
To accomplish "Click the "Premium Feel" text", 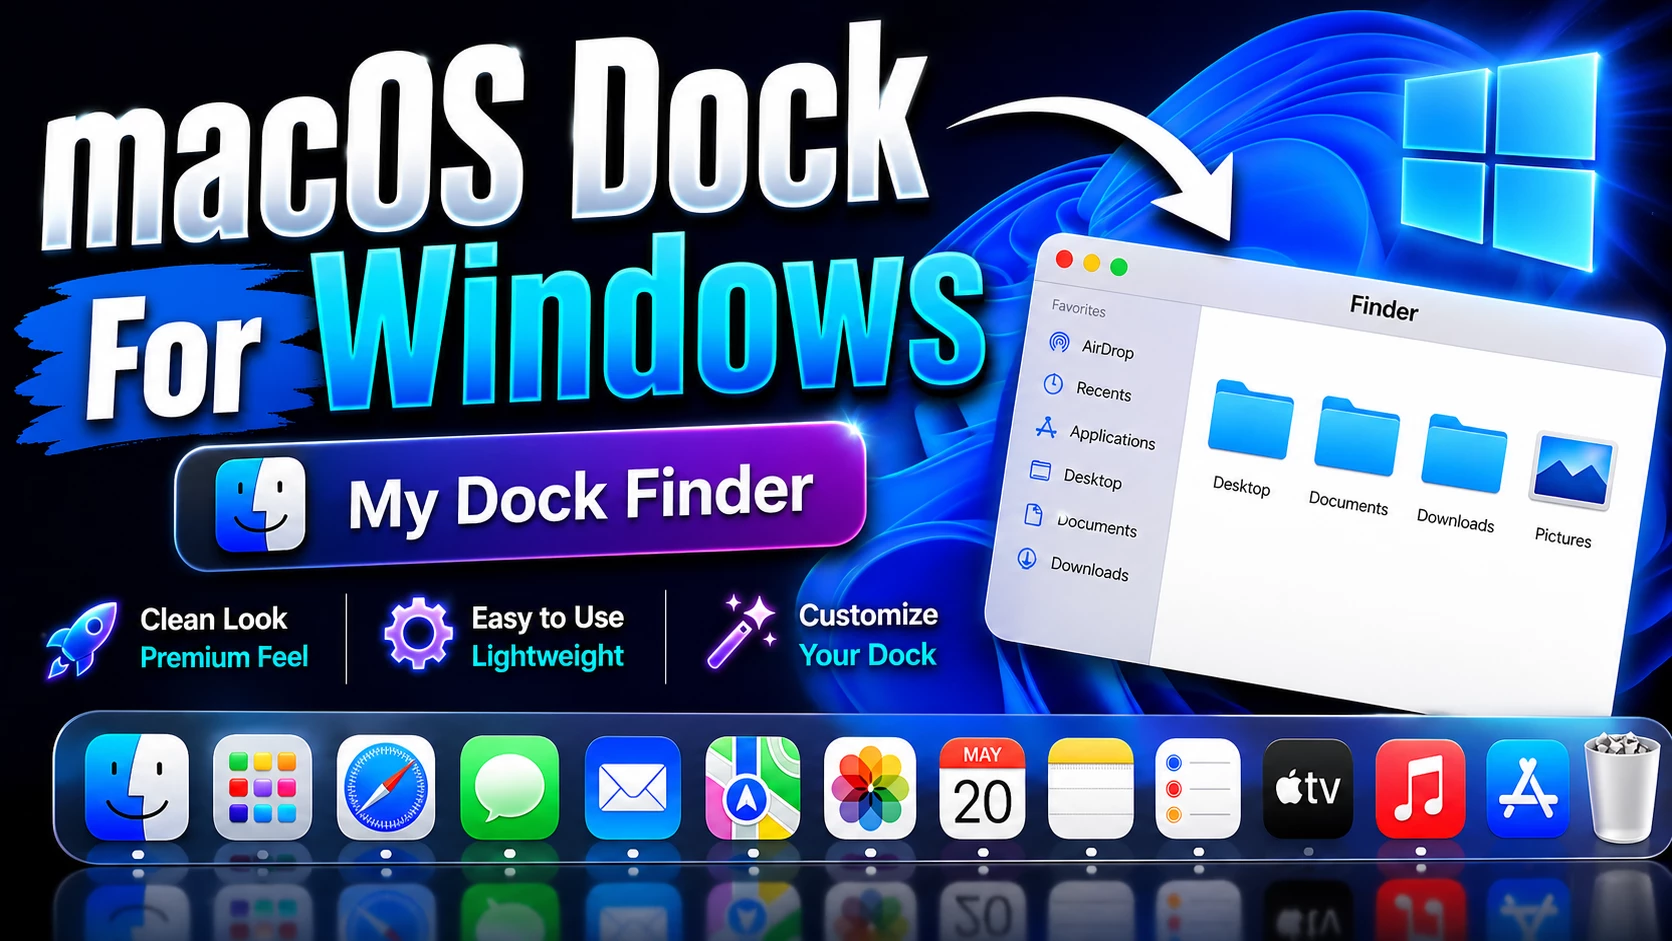I will pos(224,657).
